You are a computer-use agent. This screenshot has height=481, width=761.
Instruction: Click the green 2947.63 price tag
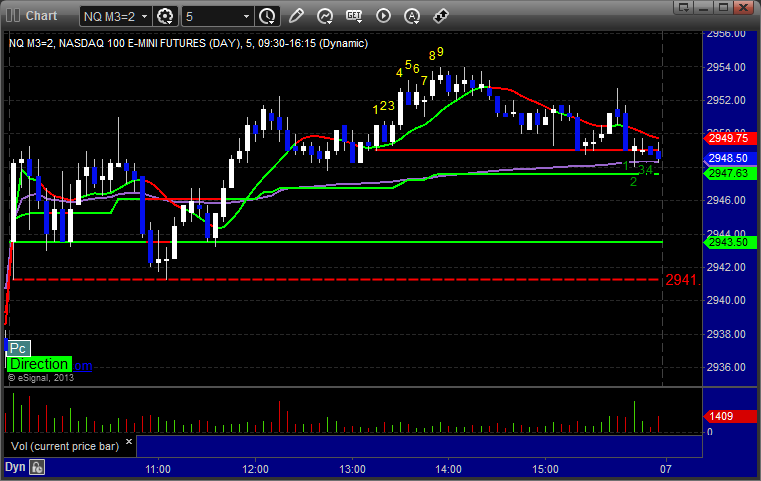(729, 173)
